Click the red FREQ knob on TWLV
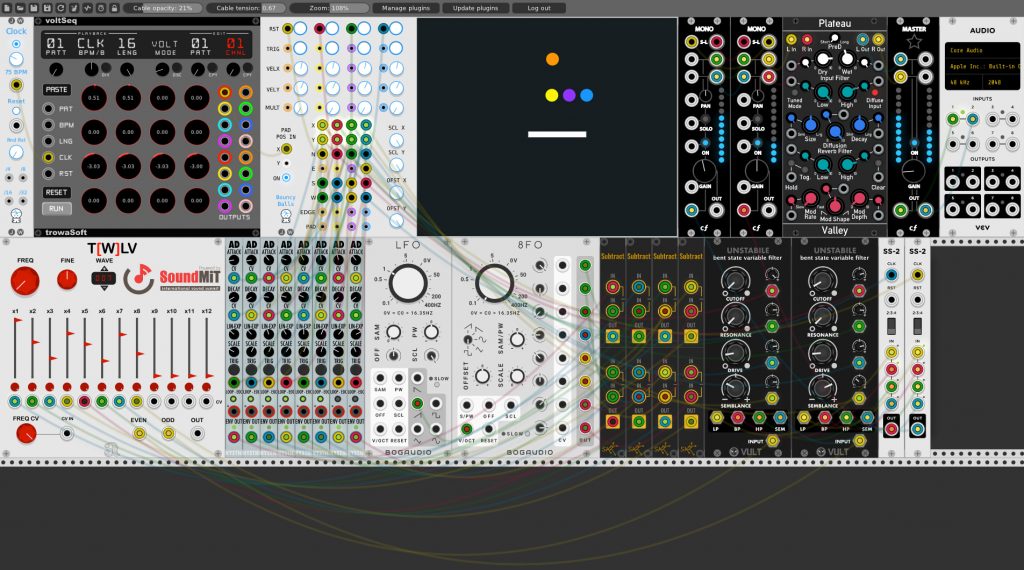This screenshot has width=1024, height=570. (x=25, y=281)
